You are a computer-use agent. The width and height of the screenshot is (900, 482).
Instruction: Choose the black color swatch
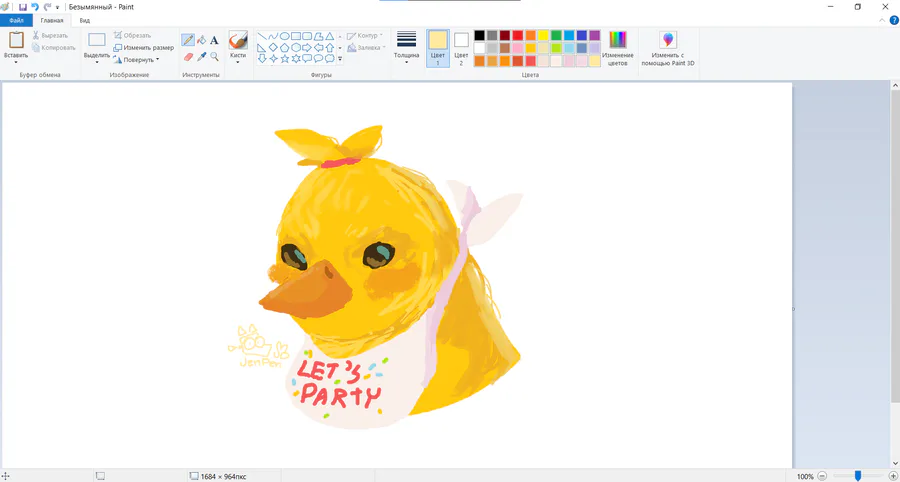[479, 36]
